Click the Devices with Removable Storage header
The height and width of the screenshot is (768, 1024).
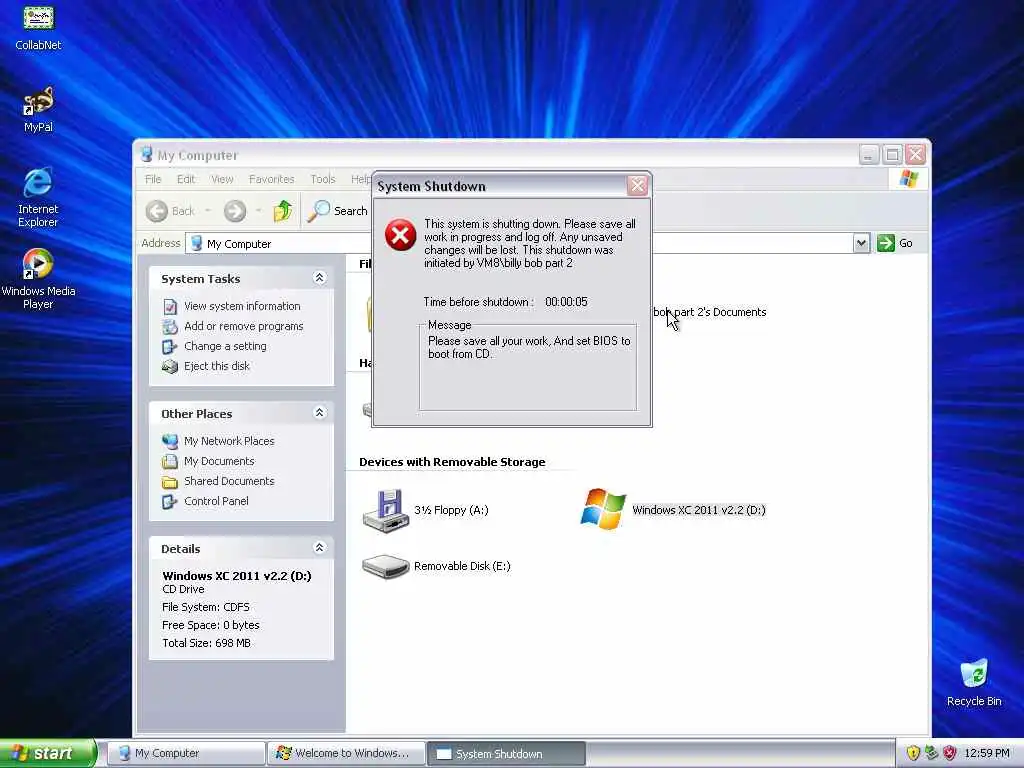tap(452, 462)
